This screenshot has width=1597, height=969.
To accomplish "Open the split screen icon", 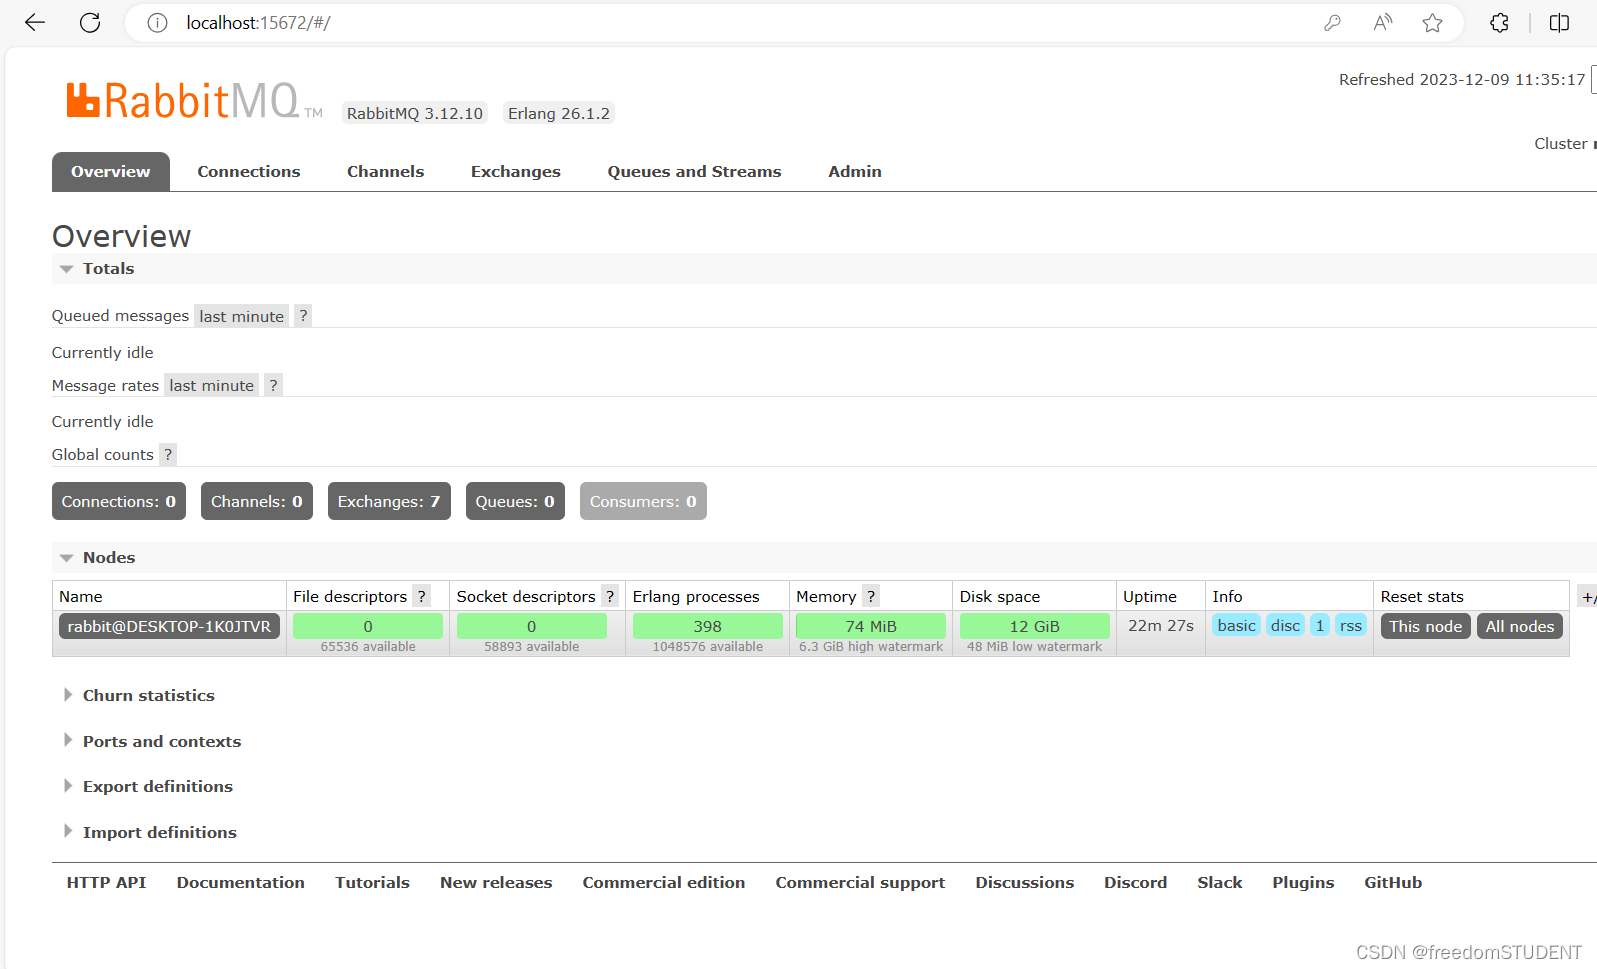I will coord(1559,23).
